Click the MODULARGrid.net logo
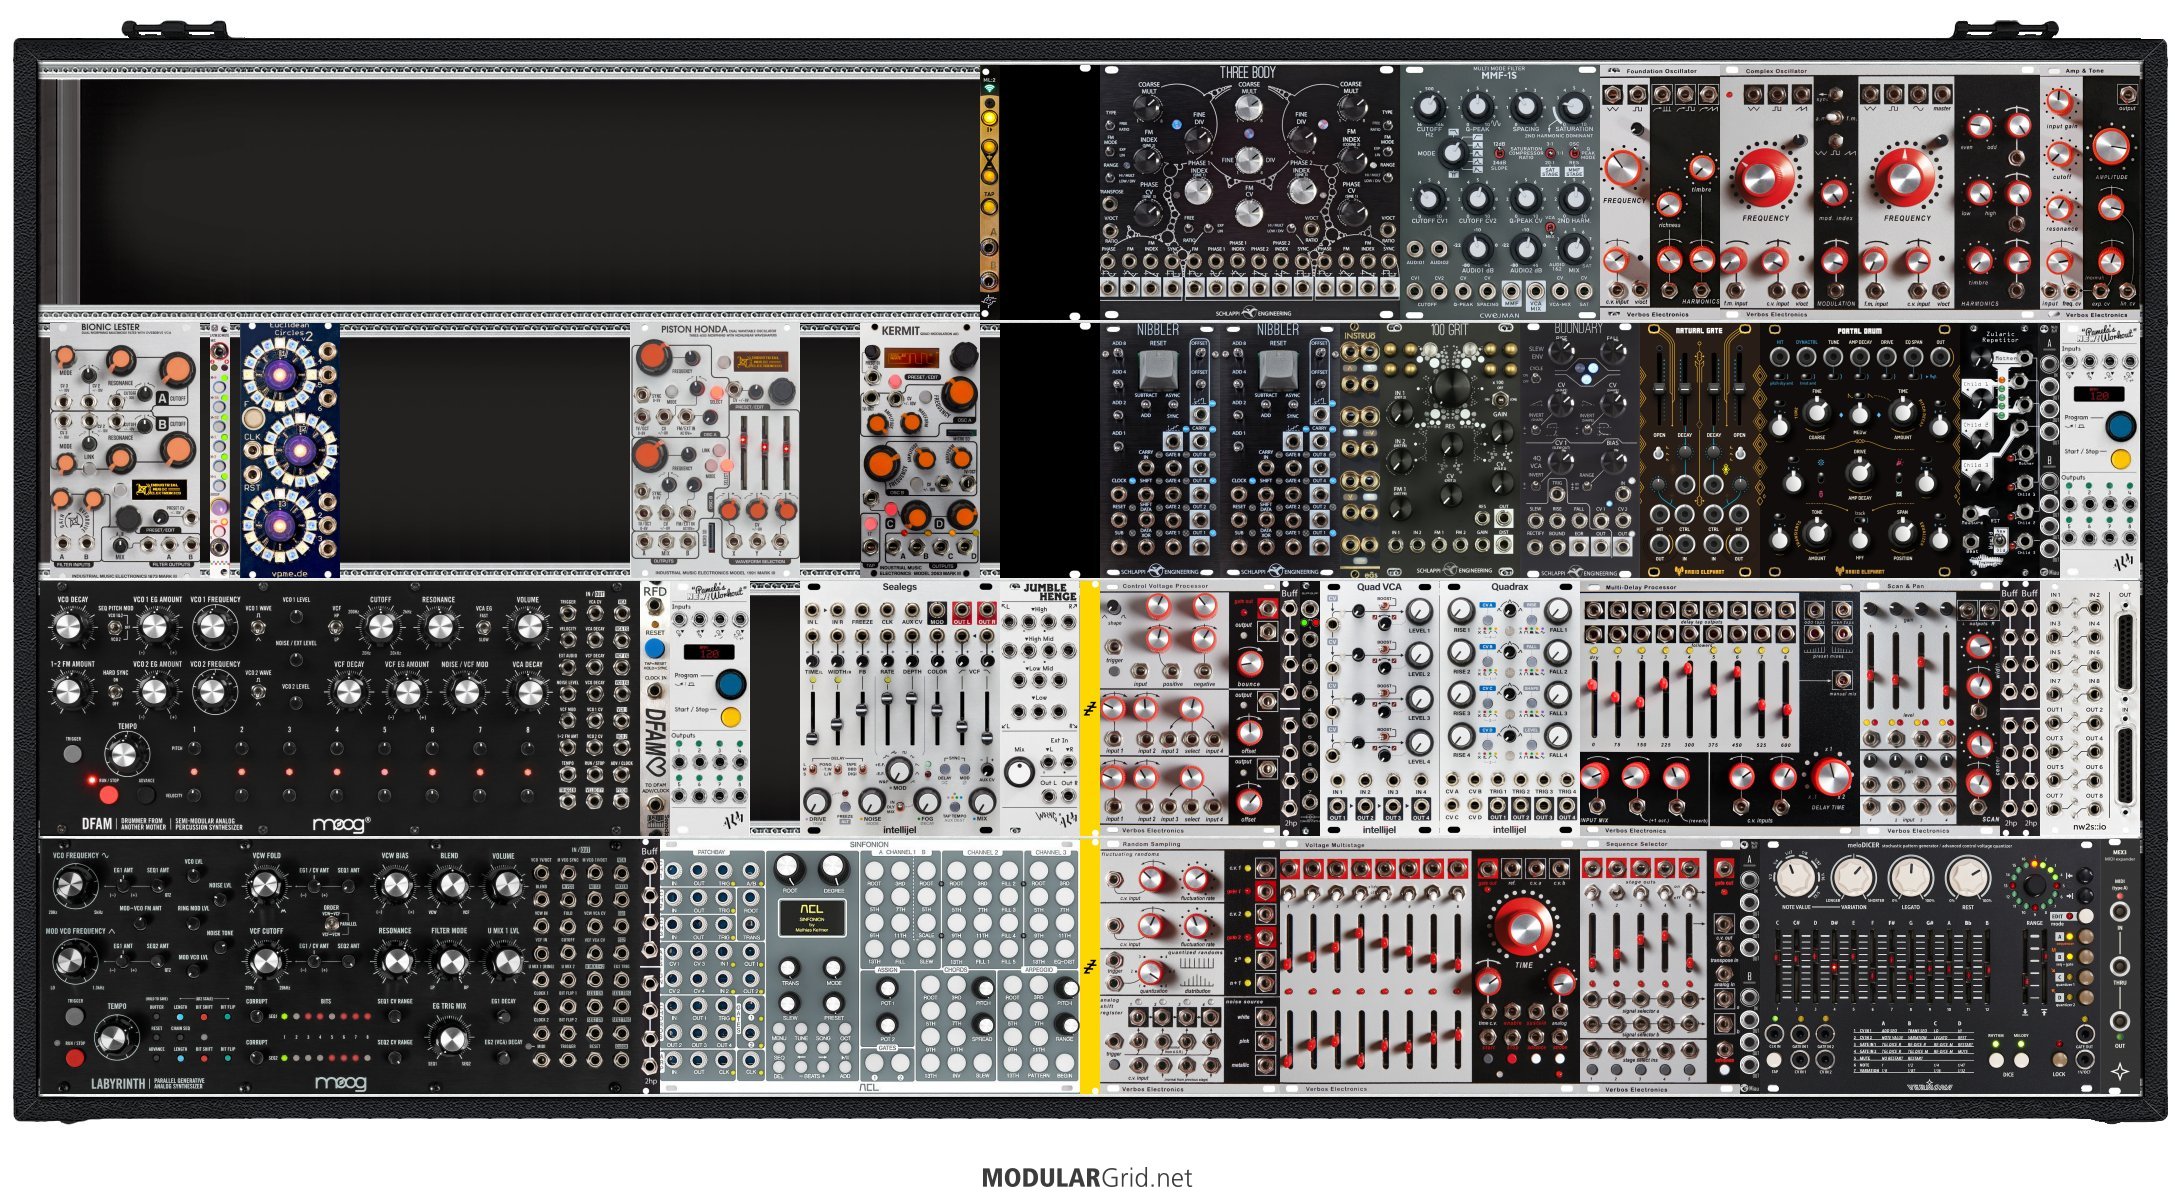The height and width of the screenshot is (1199, 2175). [x=1087, y=1177]
